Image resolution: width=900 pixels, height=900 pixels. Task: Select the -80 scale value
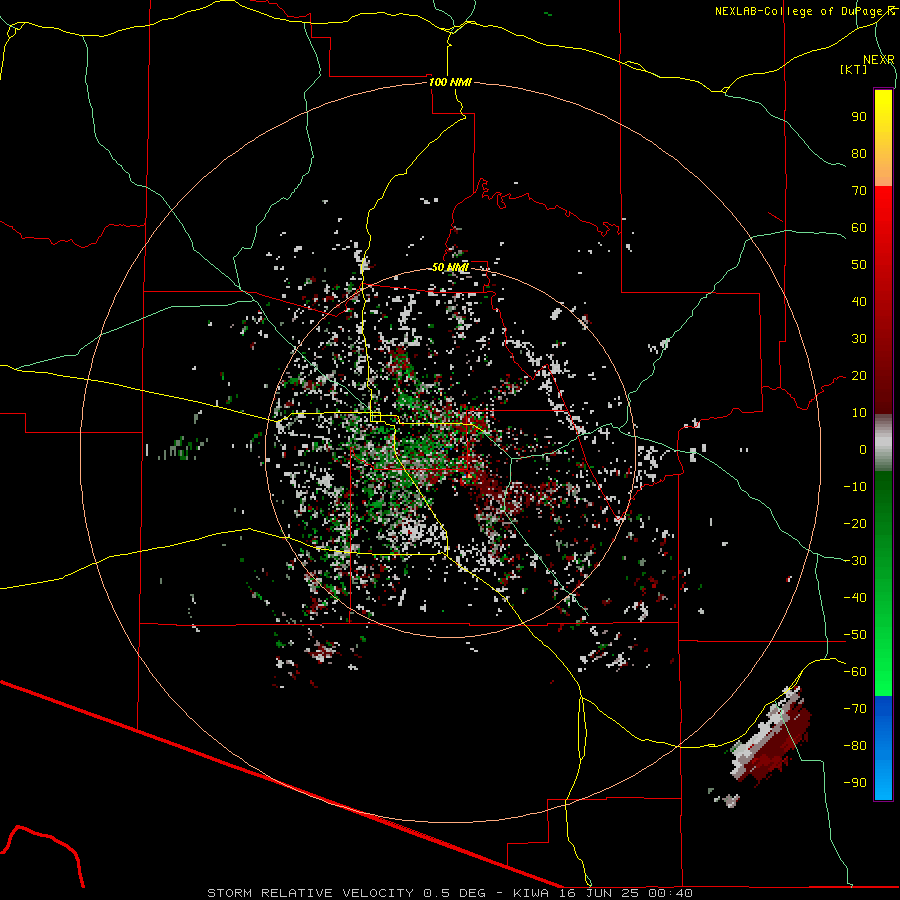pos(855,746)
